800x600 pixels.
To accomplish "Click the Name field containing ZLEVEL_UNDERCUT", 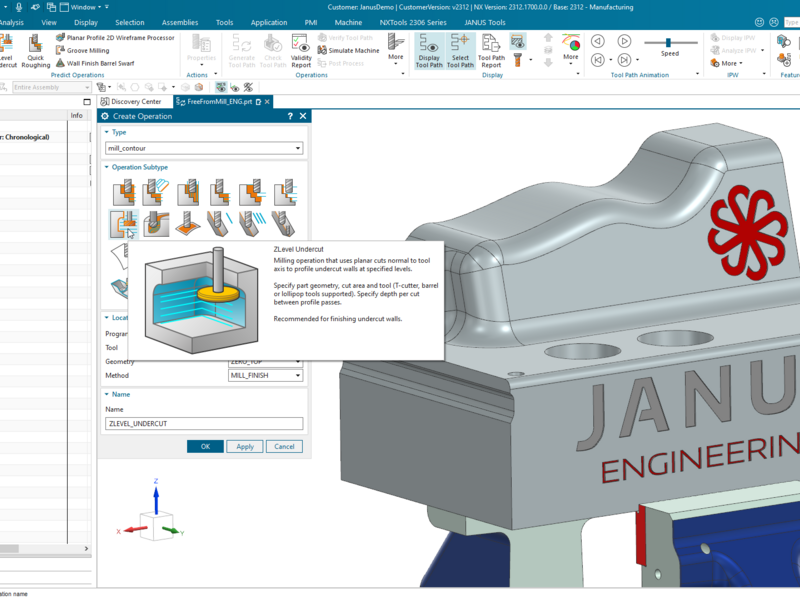I will coord(204,423).
